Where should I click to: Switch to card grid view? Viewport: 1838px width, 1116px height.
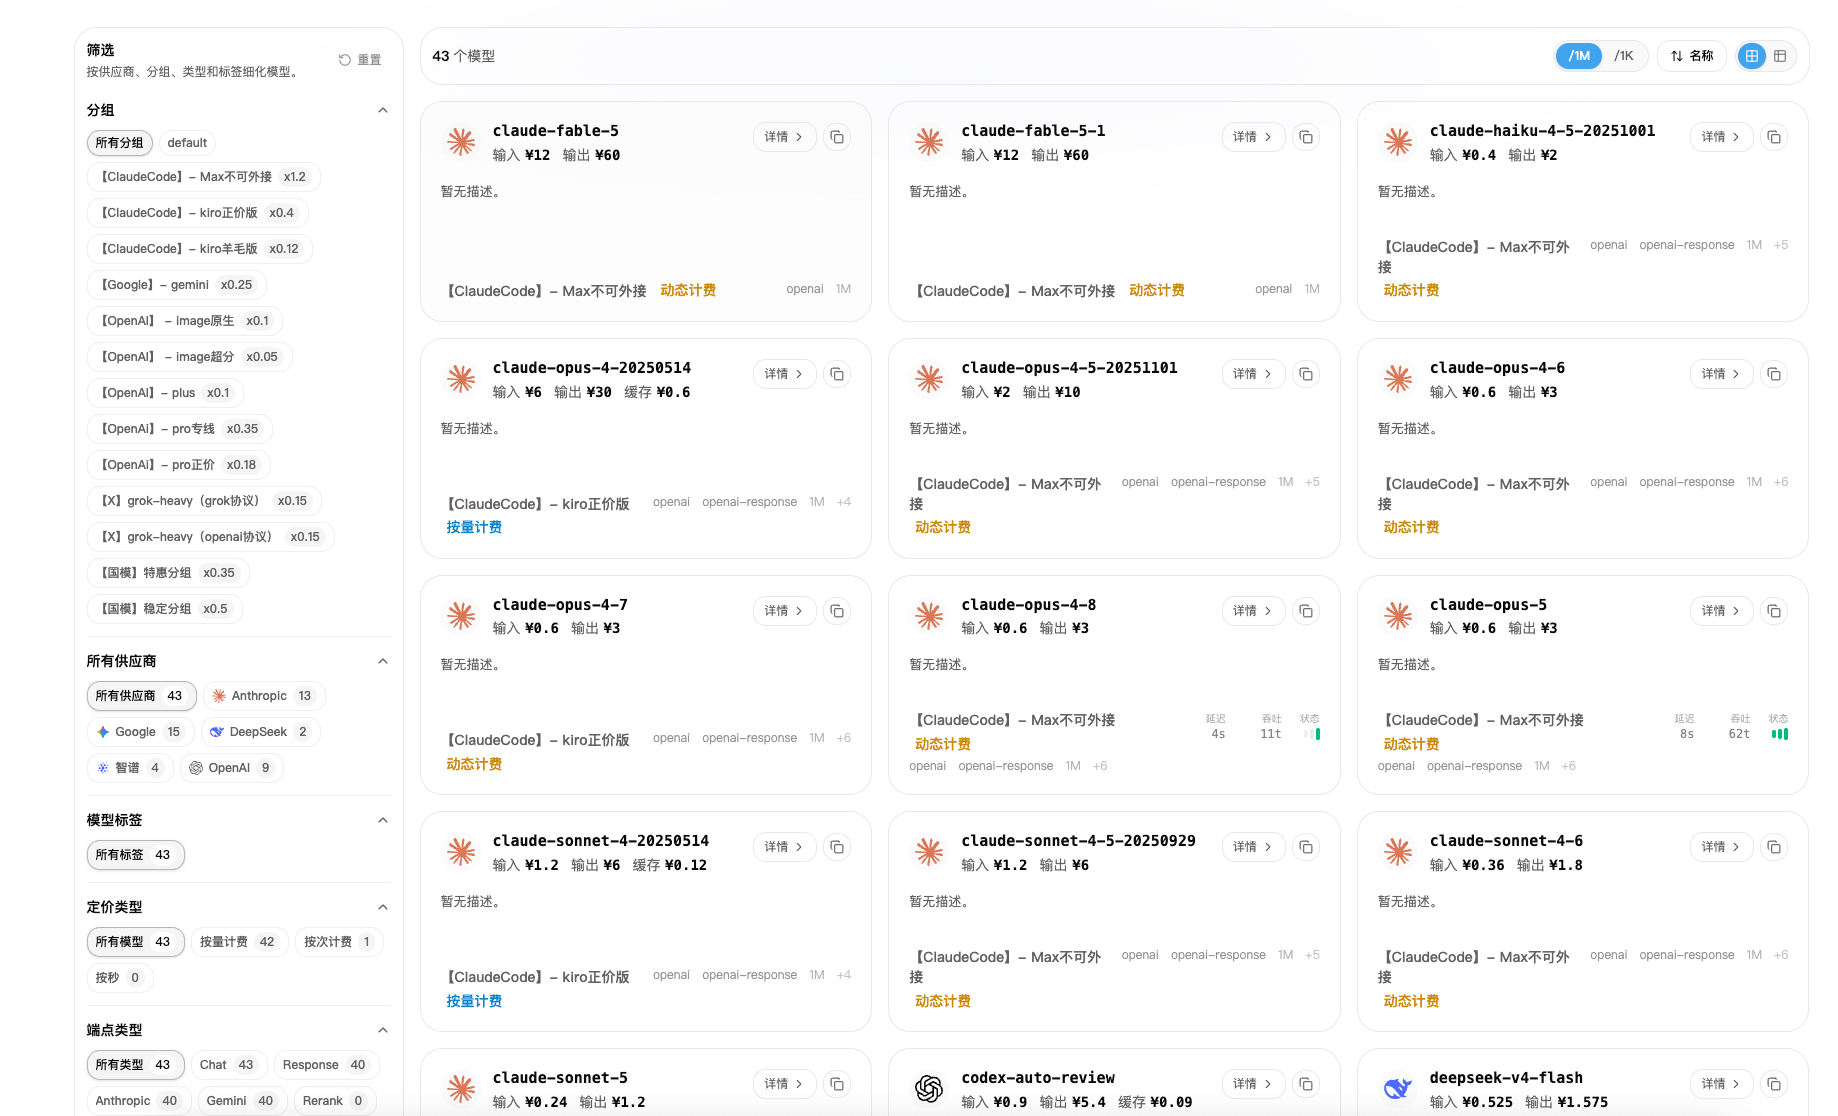click(x=1752, y=56)
